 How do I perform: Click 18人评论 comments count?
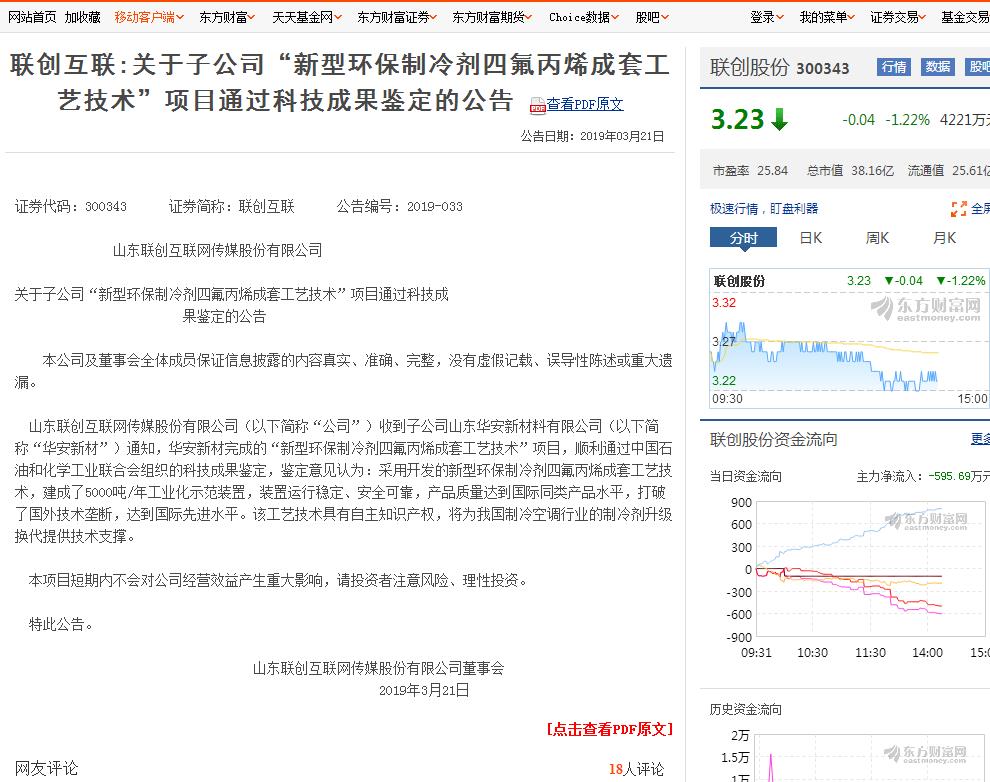(636, 769)
